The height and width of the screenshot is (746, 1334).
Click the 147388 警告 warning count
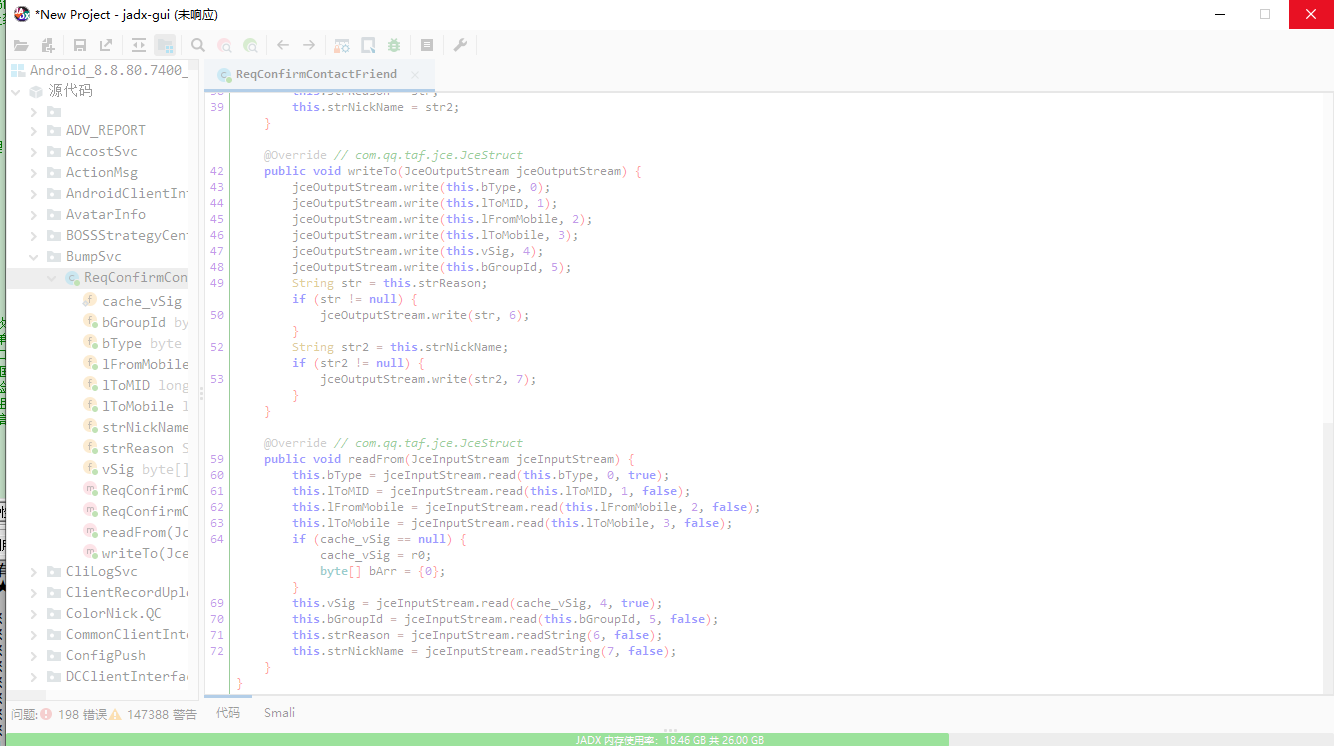tap(162, 715)
